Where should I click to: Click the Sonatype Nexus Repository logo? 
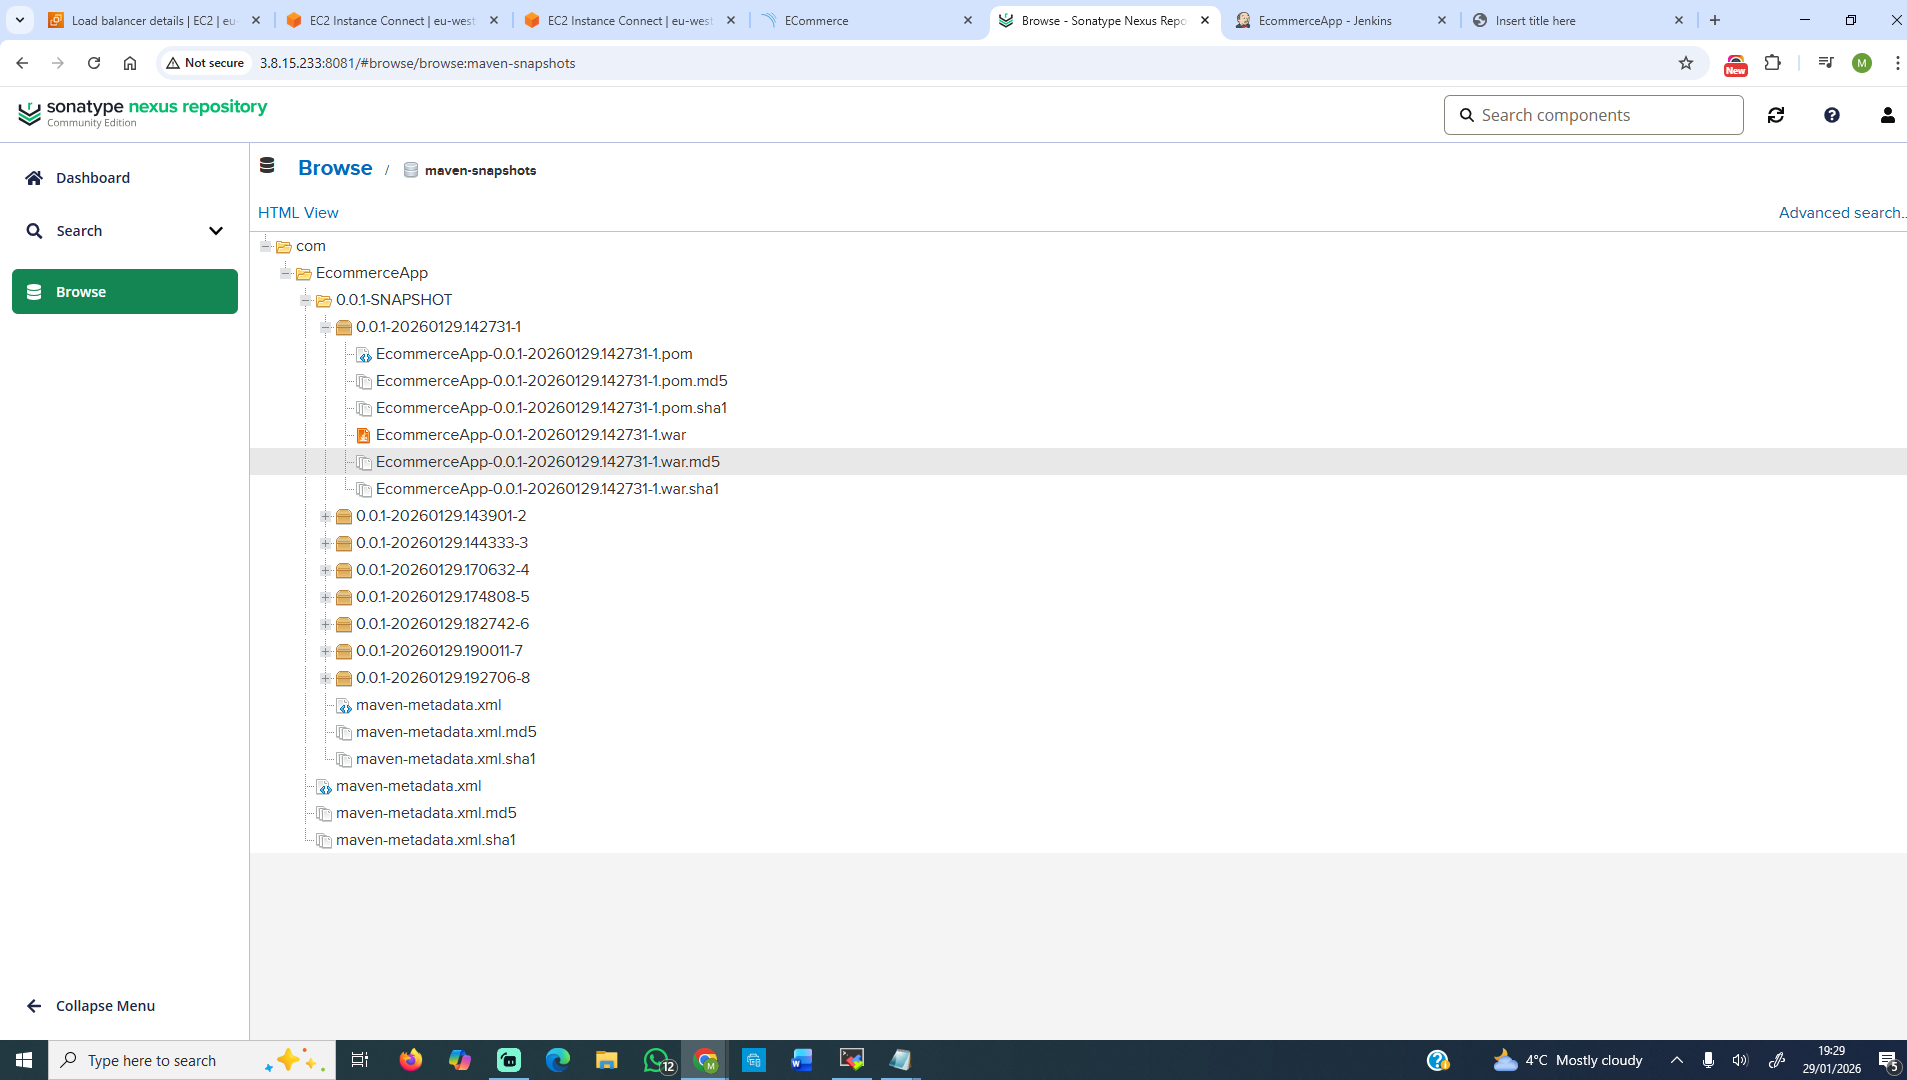[143, 113]
